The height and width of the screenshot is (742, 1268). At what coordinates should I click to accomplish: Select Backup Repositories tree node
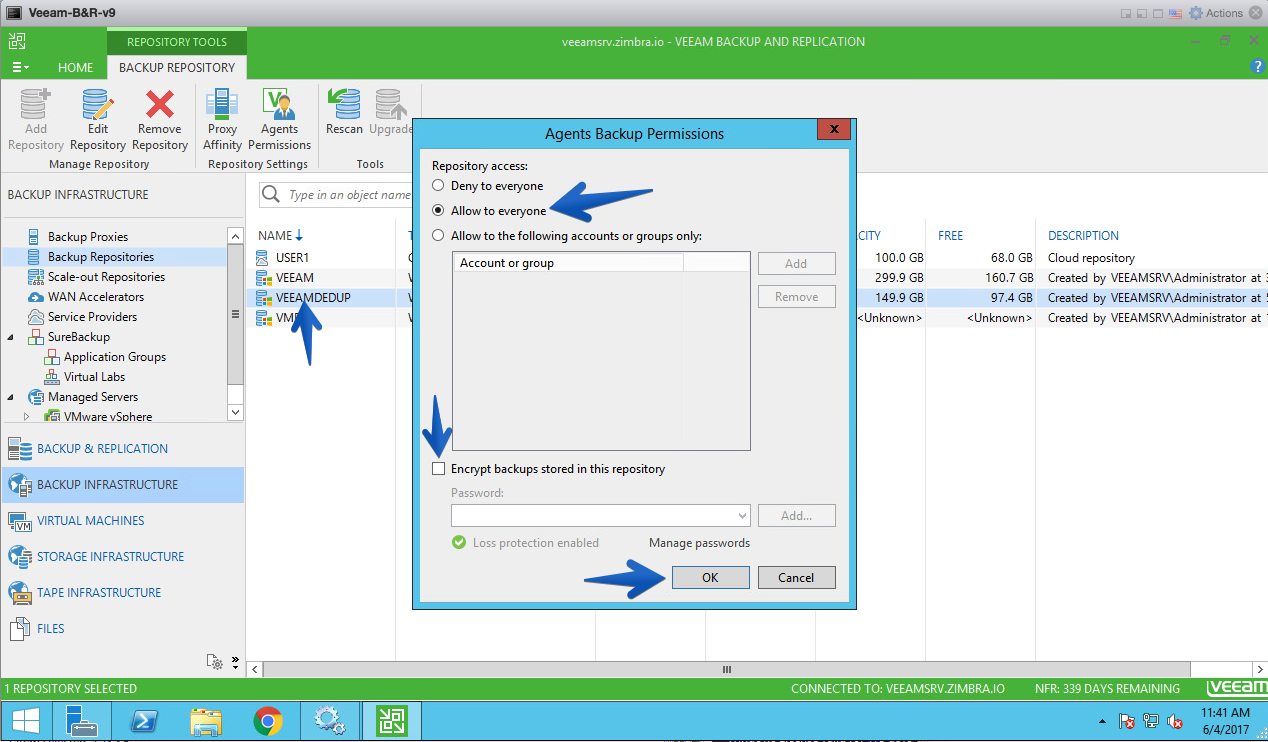[100, 257]
